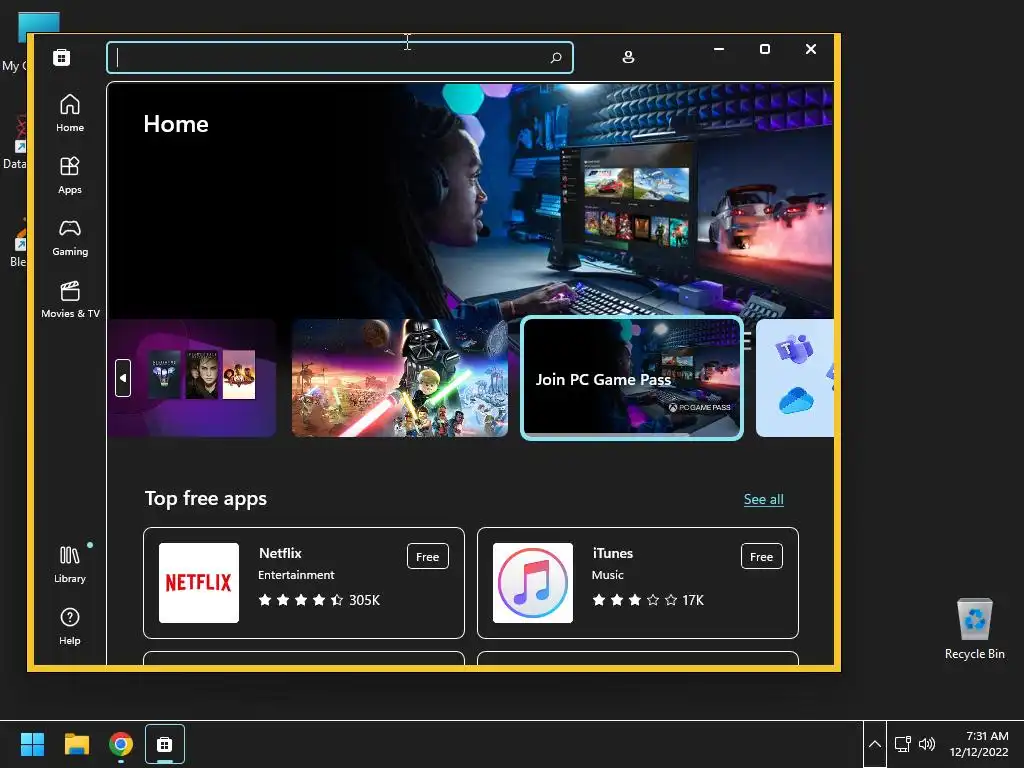
Task: Close the Microsoft Store window
Action: coord(810,49)
